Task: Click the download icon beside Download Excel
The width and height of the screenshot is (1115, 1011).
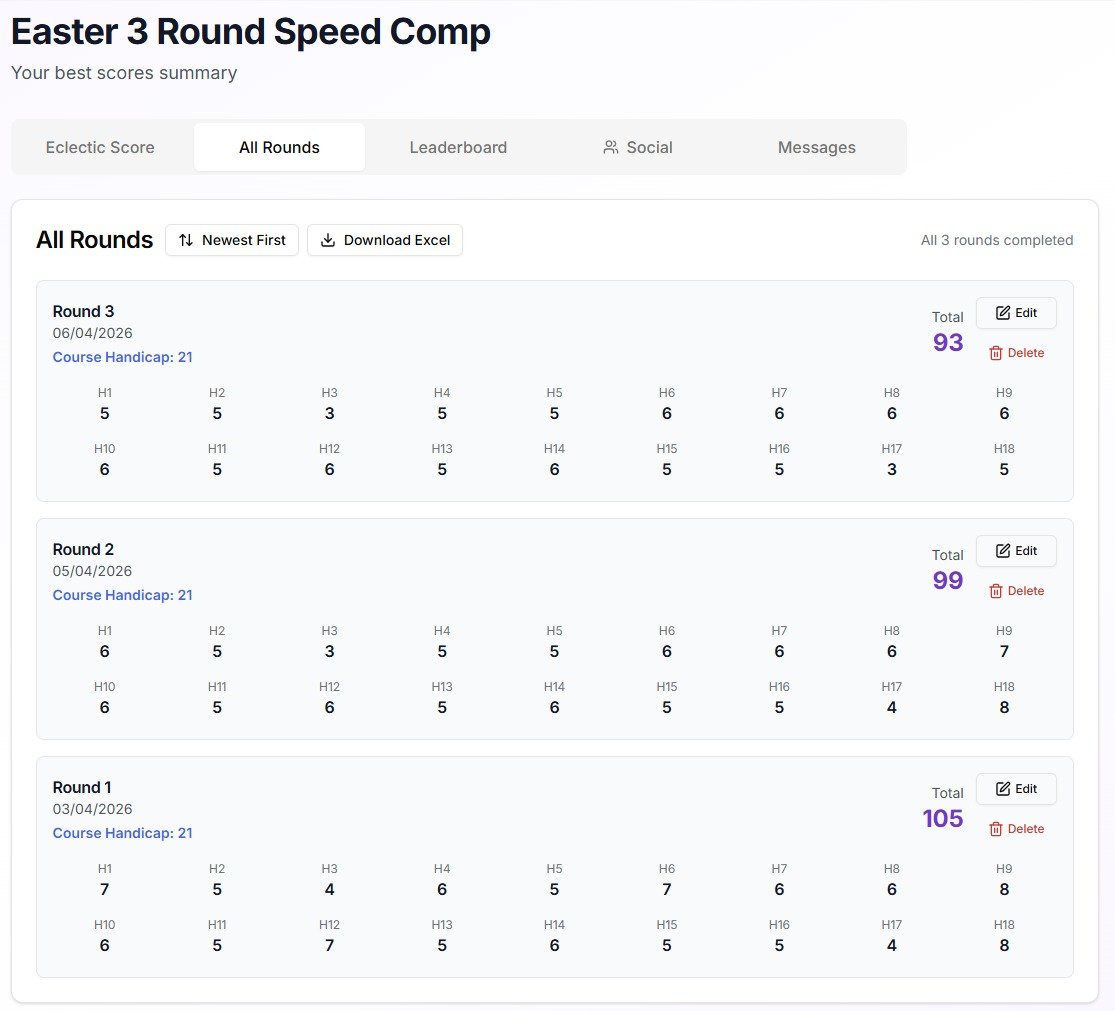Action: click(328, 240)
